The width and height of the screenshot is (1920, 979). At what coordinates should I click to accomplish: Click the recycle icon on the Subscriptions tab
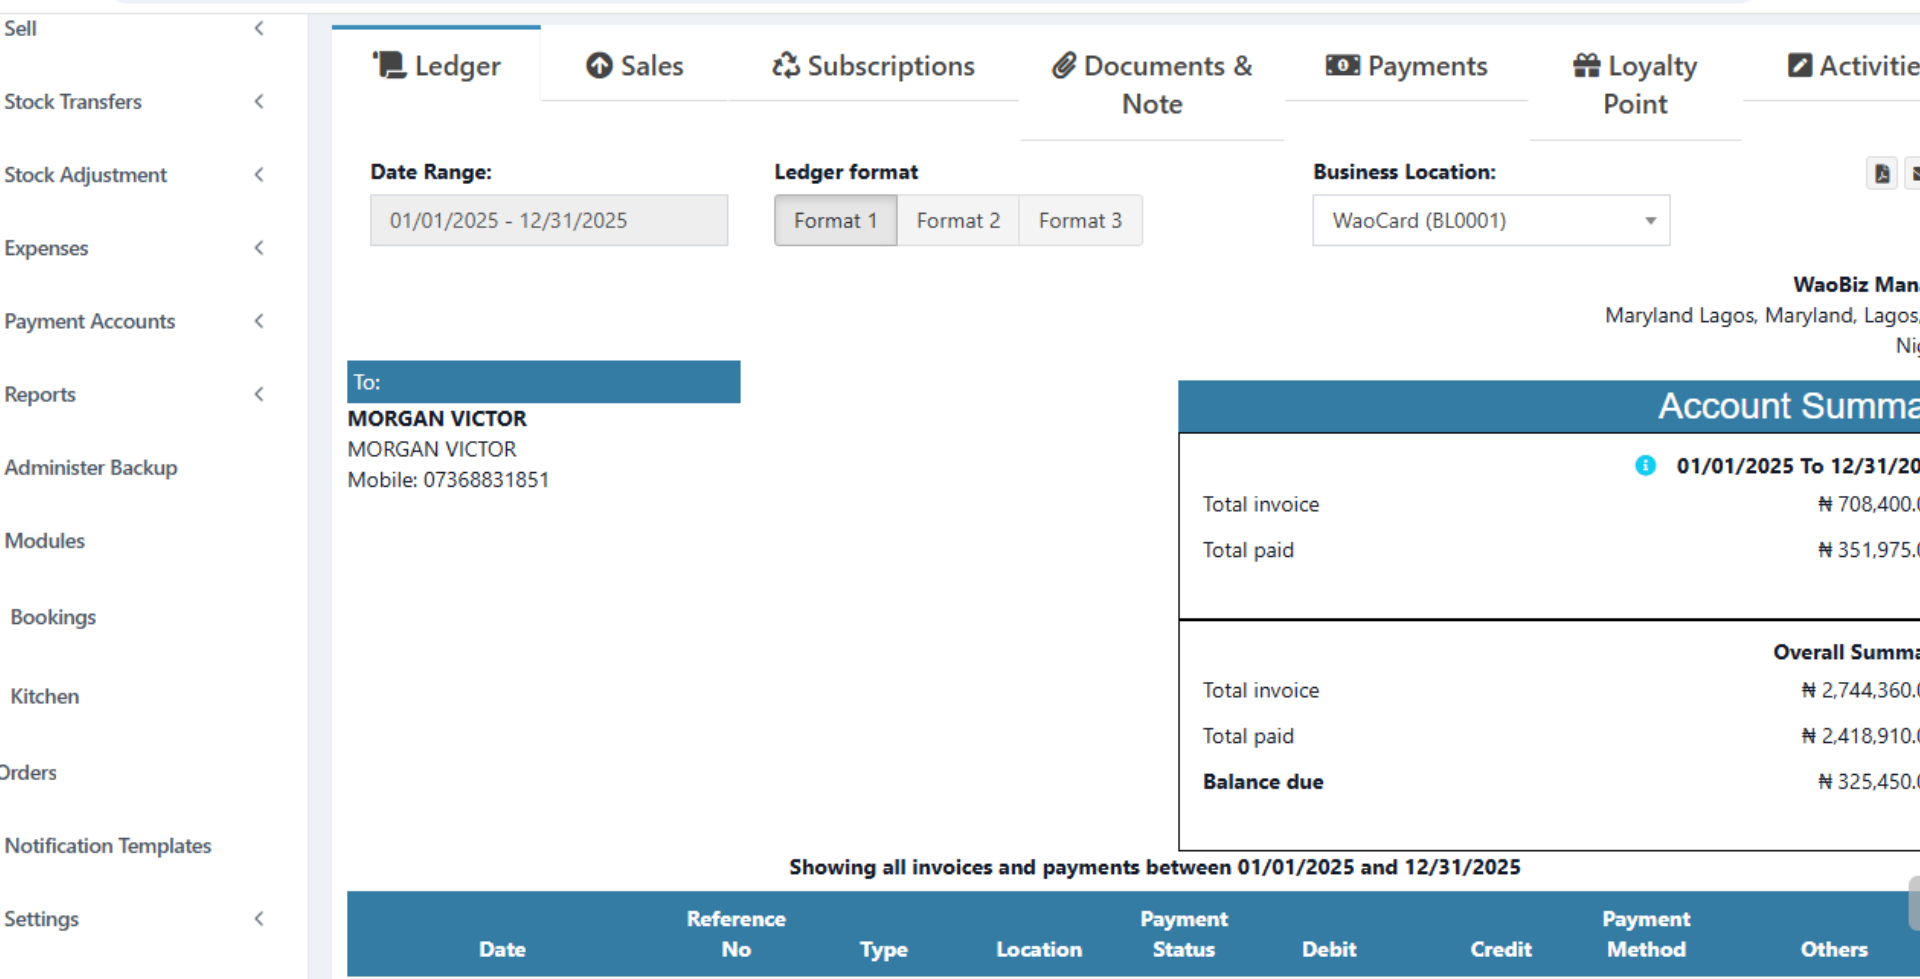click(x=785, y=65)
